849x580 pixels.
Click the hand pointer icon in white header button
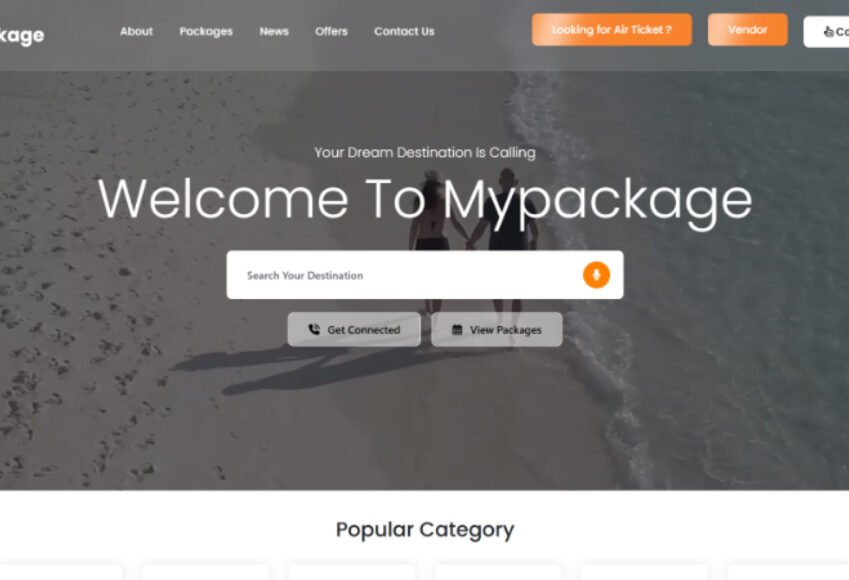click(828, 32)
